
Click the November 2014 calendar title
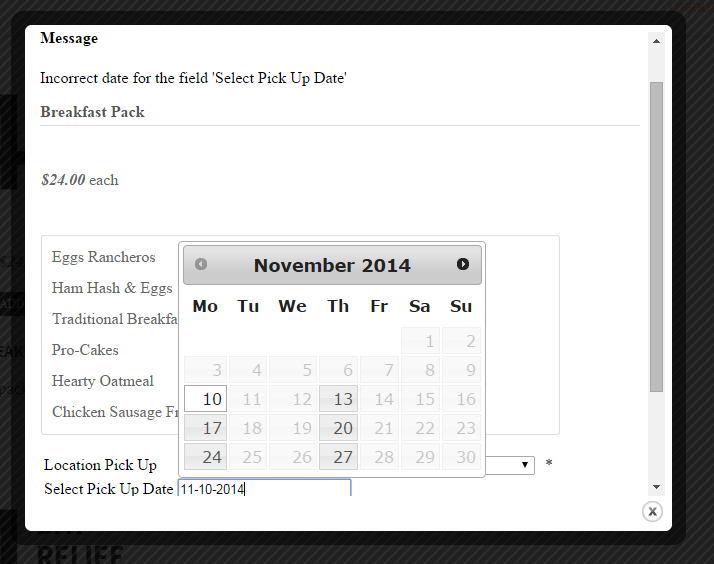pos(332,265)
